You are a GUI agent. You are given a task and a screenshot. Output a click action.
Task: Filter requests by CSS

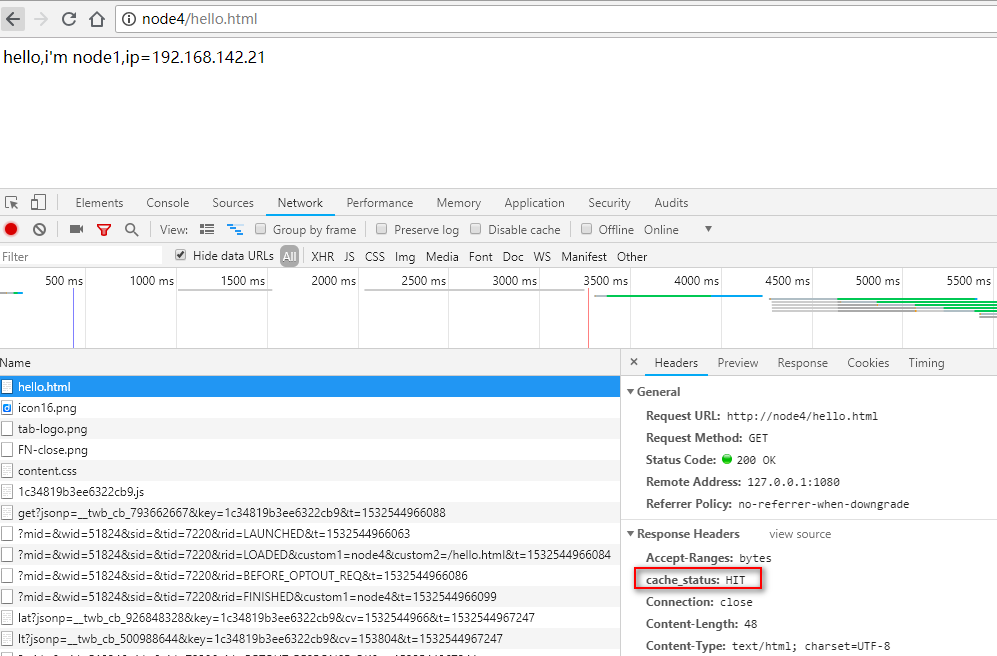375,256
